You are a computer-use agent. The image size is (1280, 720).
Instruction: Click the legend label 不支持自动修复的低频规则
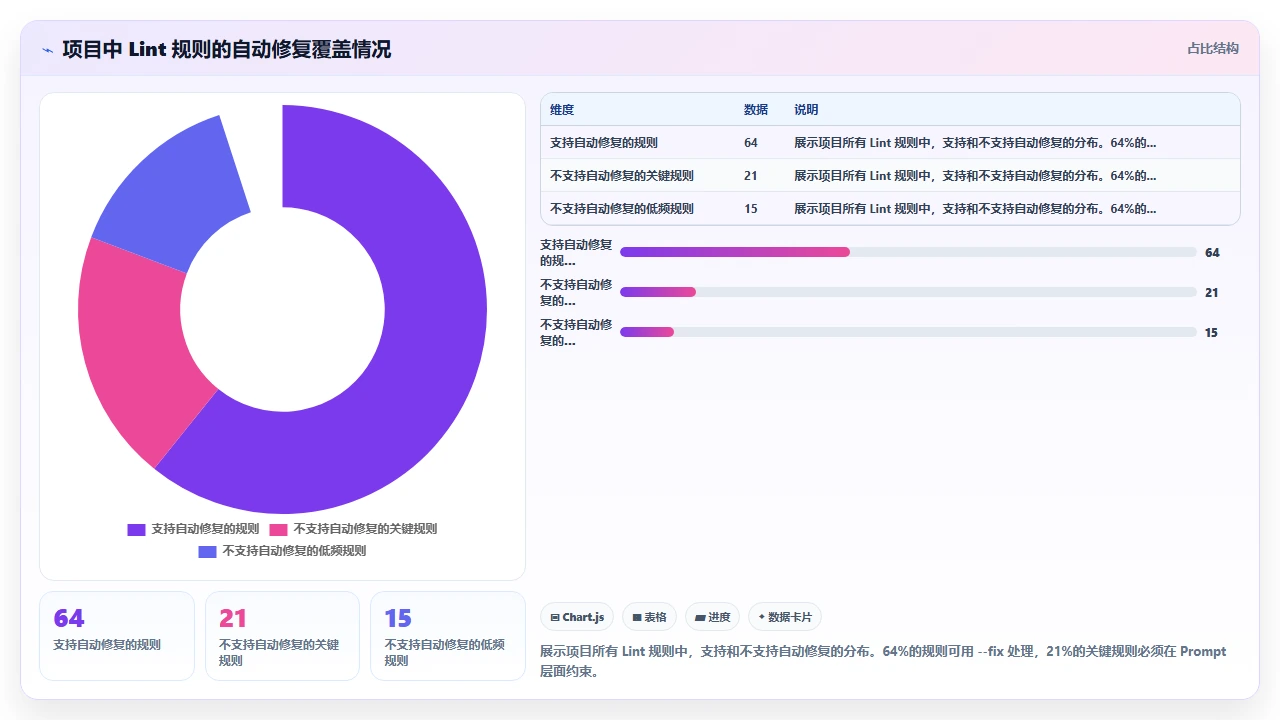pos(294,551)
